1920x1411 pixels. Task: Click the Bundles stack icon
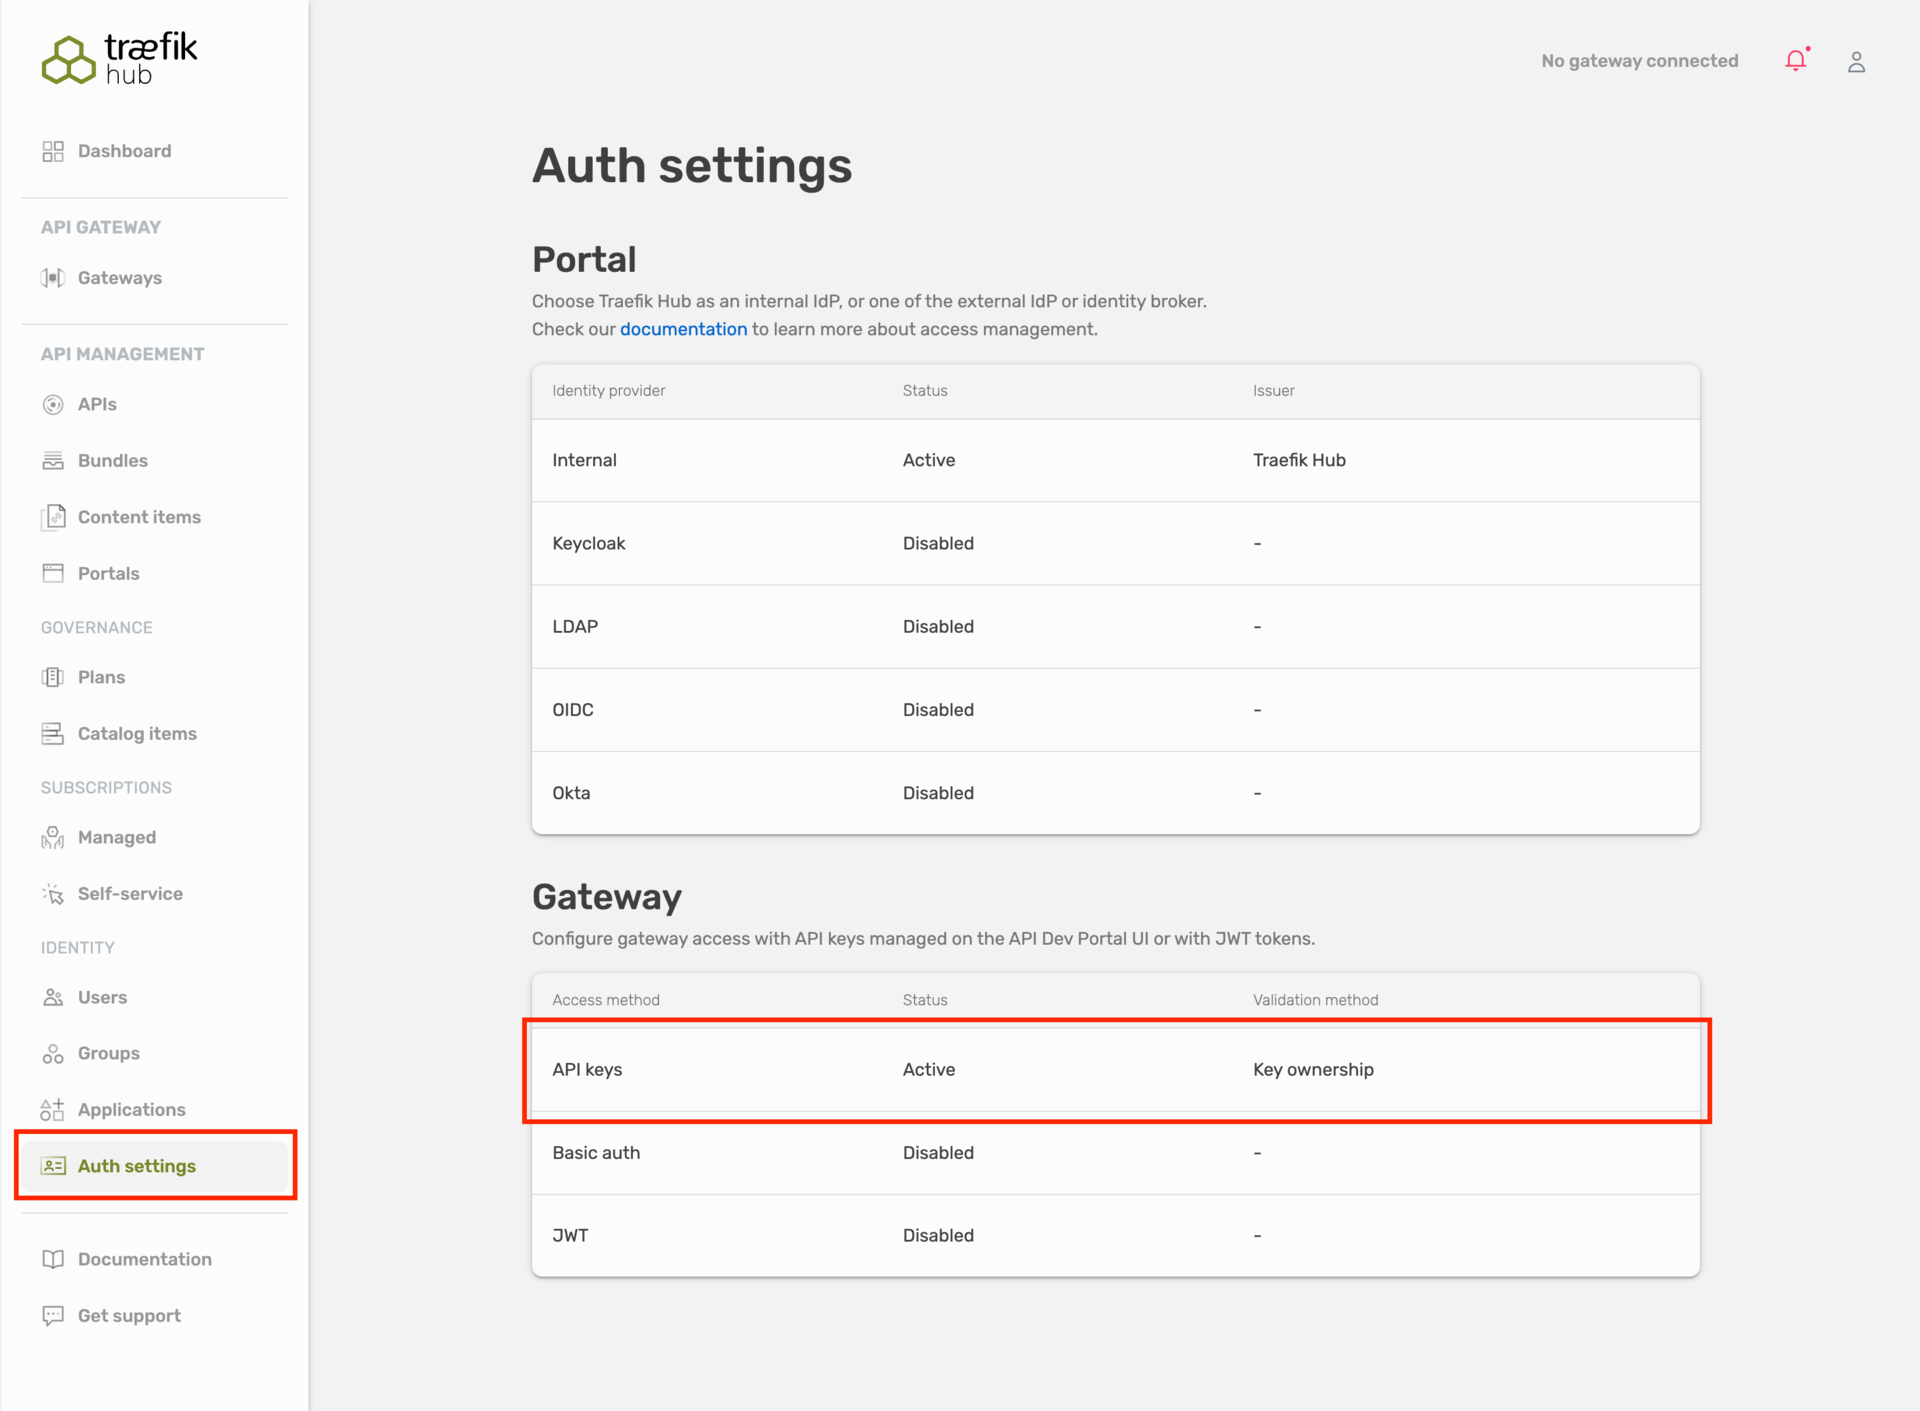point(53,461)
